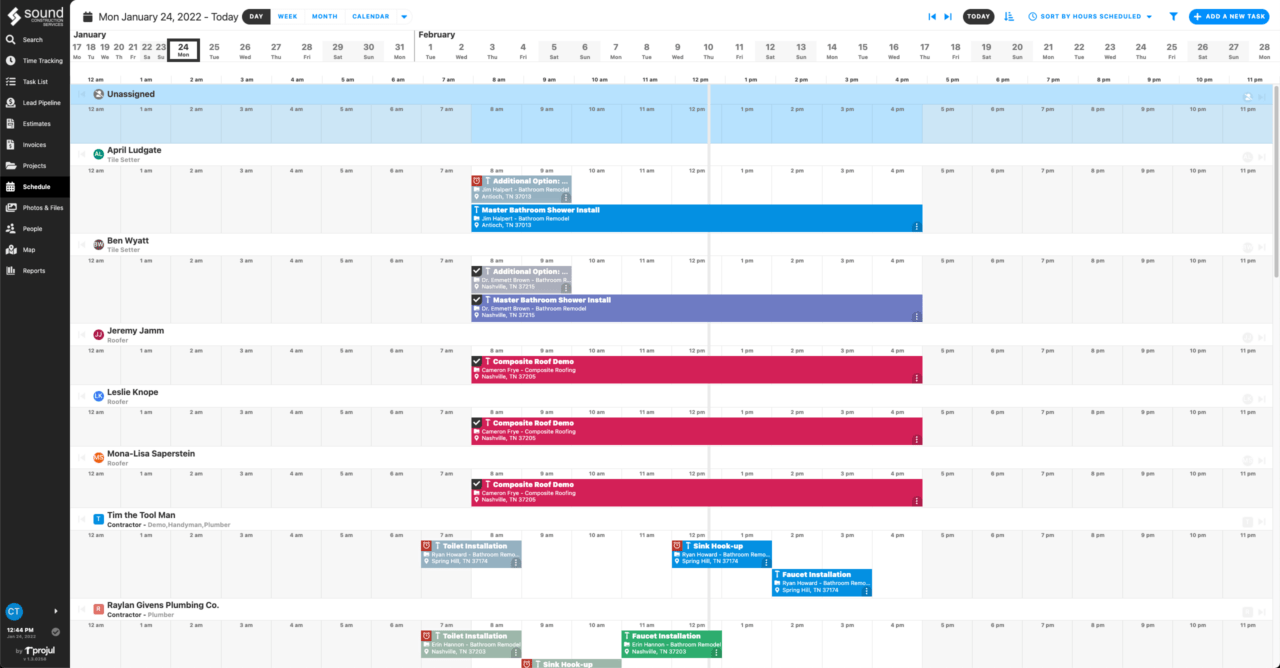Screen dimensions: 1280x668
Task: Toggle completion on Master Bathroom Shower Install
Action: coord(478,300)
